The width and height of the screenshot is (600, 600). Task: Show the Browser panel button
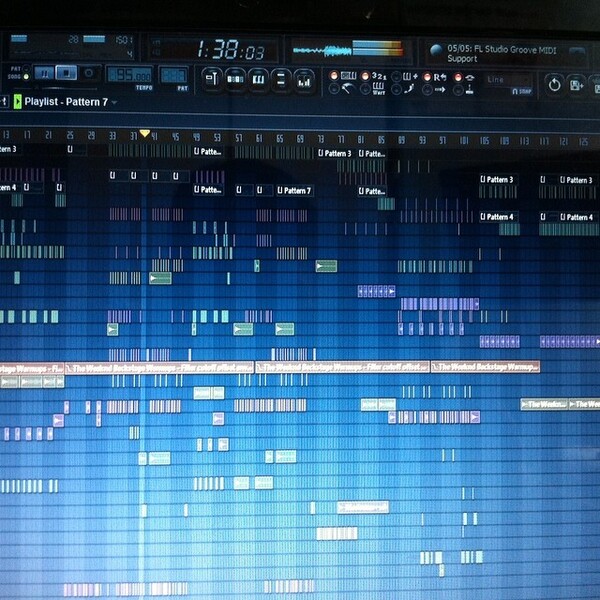[x=281, y=80]
